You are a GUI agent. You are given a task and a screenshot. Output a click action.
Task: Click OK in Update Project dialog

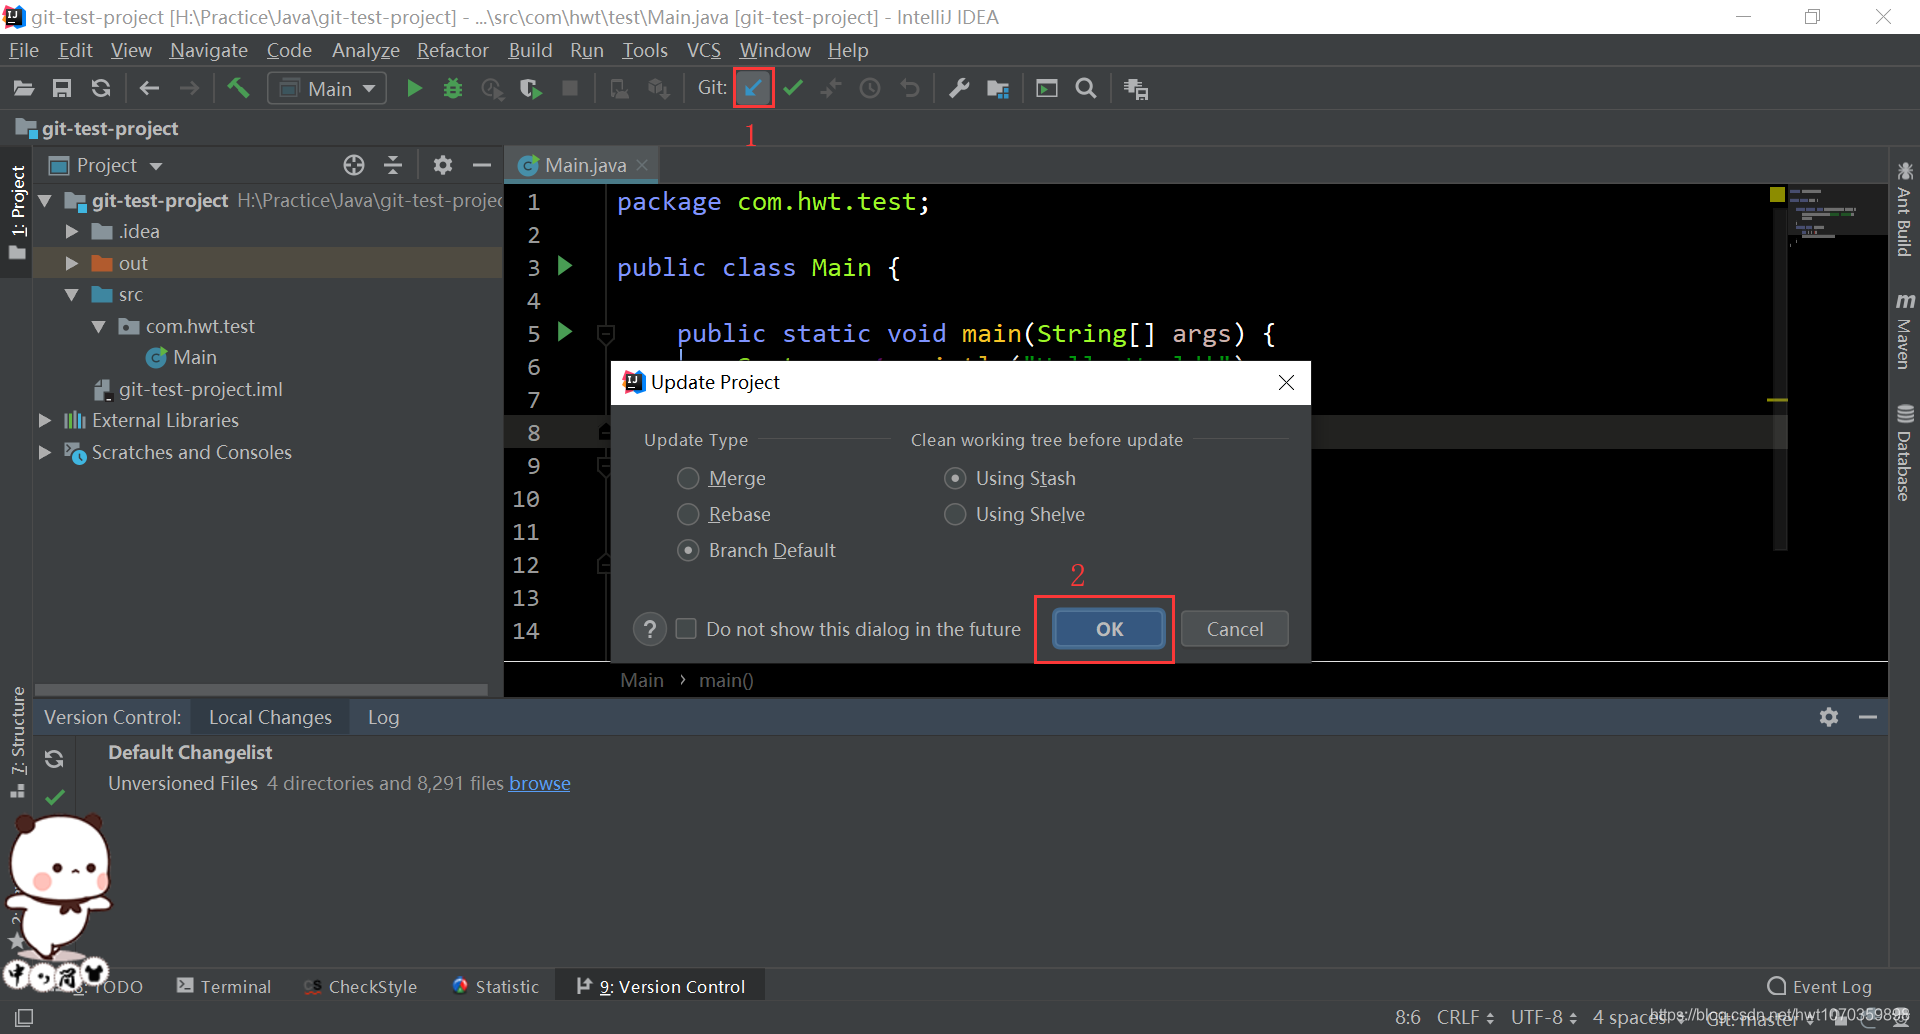click(x=1109, y=629)
